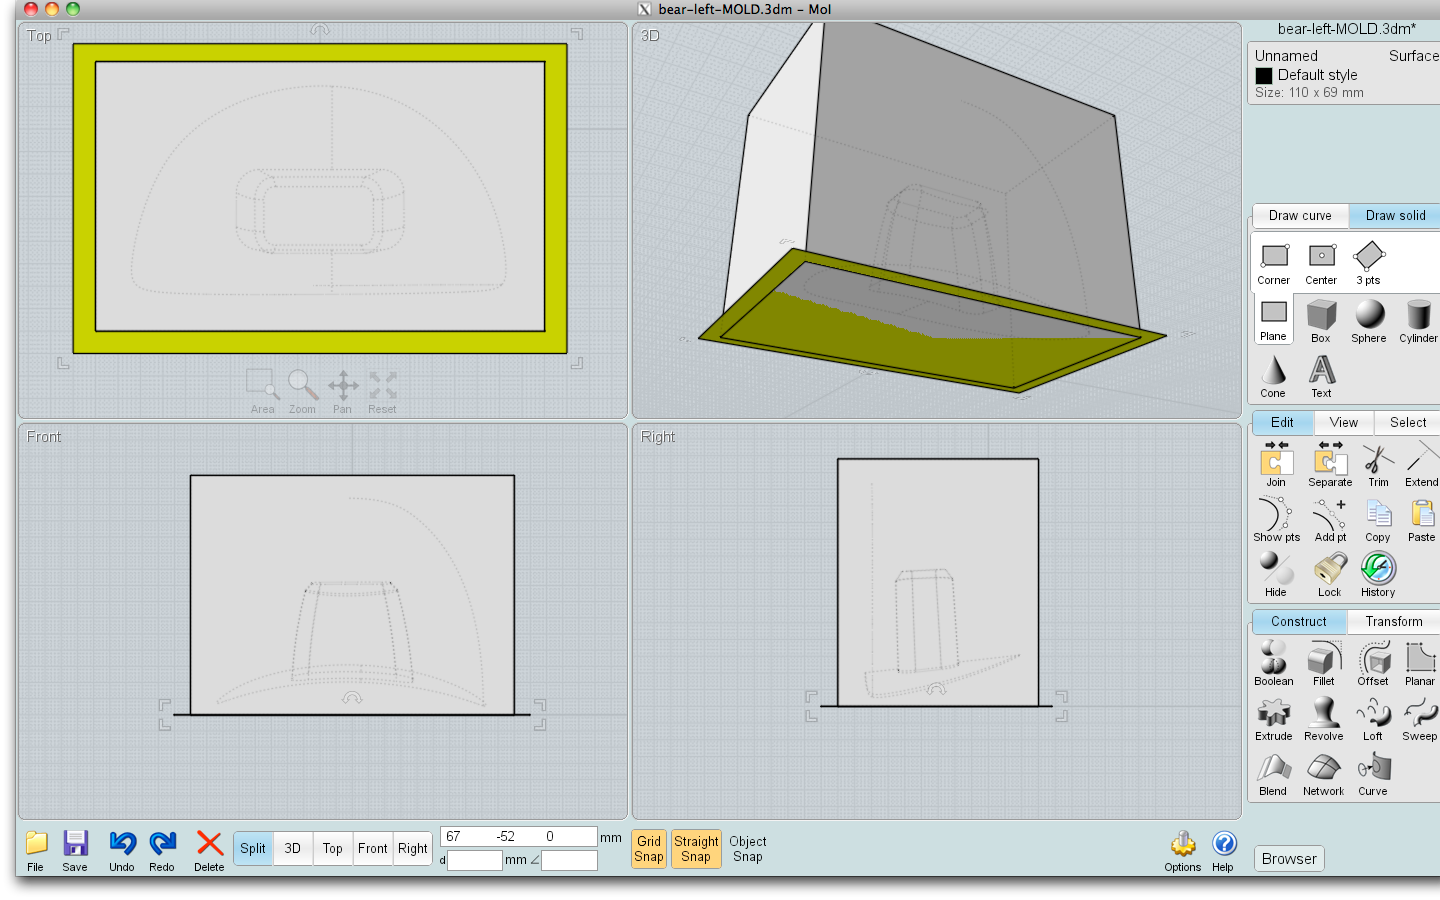1440x900 pixels.
Task: Switch to 3D viewport layout
Action: pyautogui.click(x=293, y=848)
